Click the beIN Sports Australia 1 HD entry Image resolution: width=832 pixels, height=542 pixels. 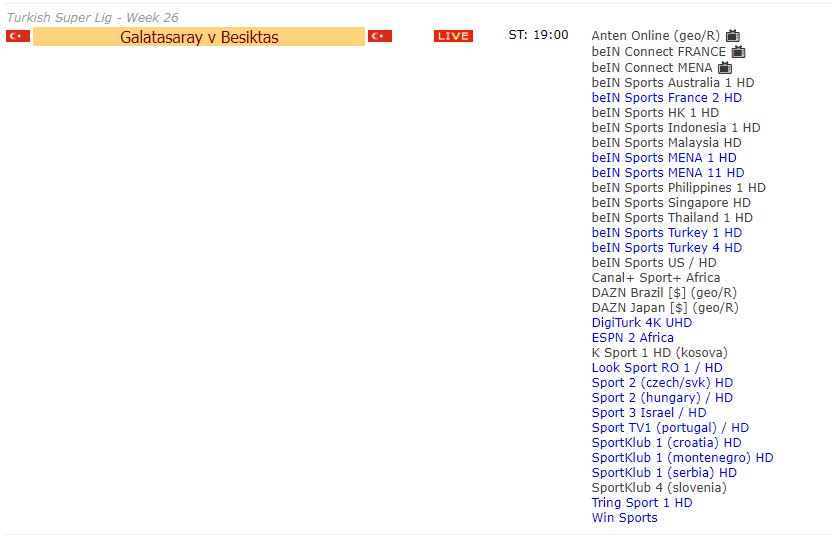click(673, 83)
